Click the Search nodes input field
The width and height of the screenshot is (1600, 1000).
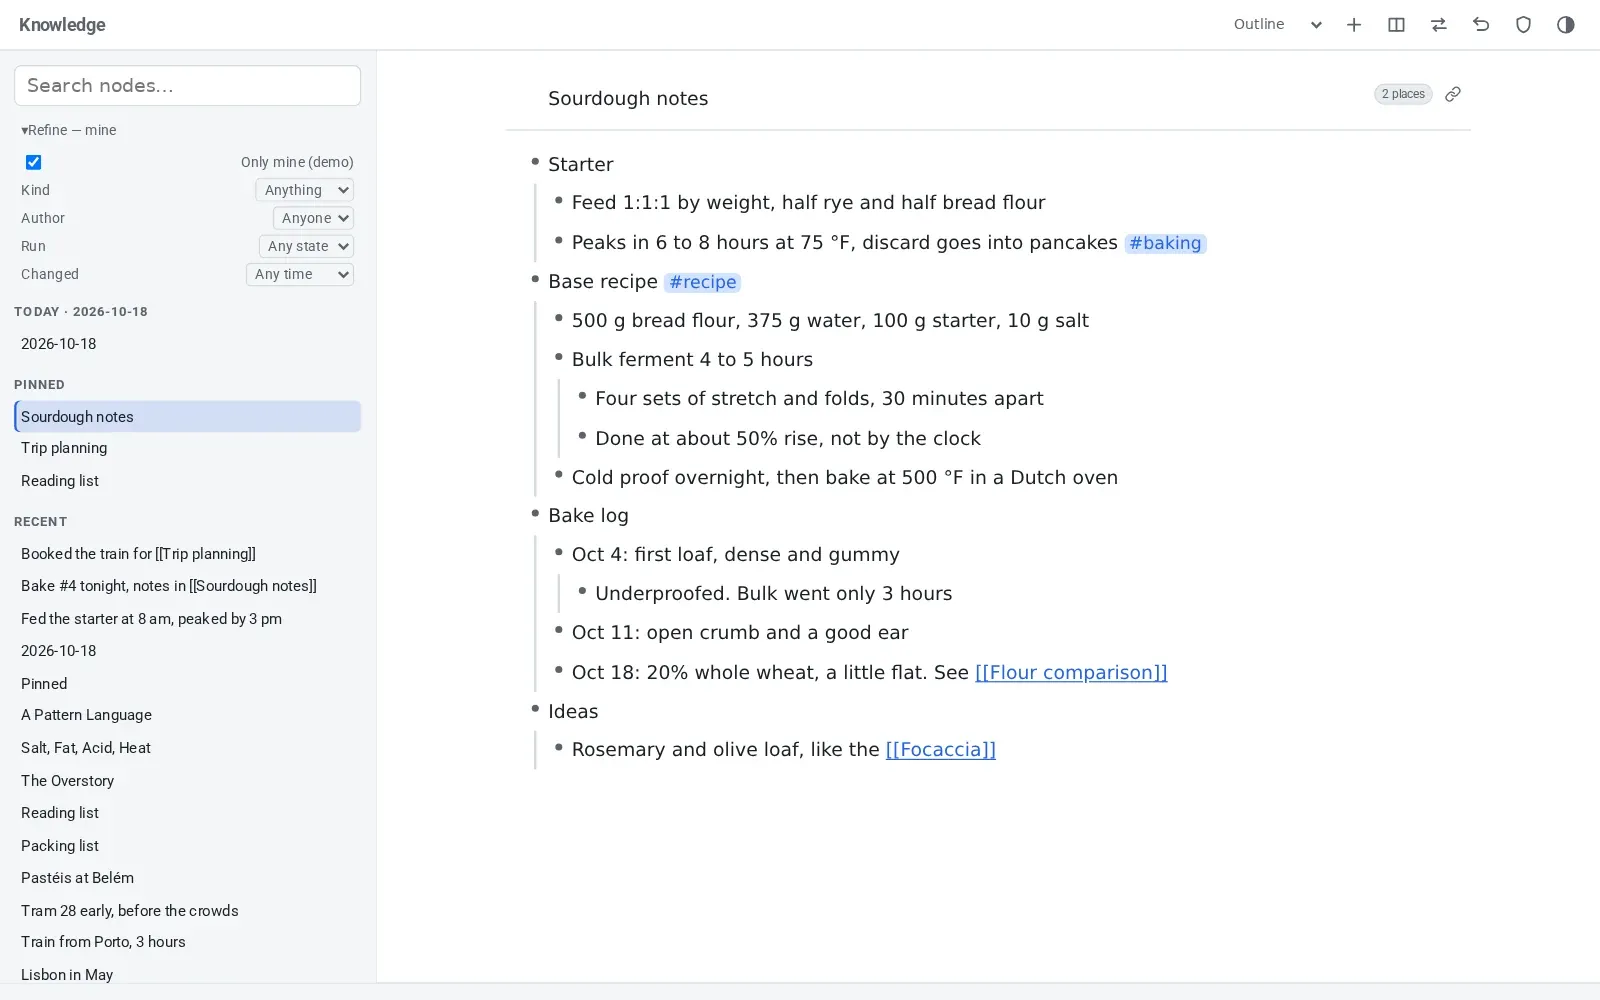(x=187, y=86)
